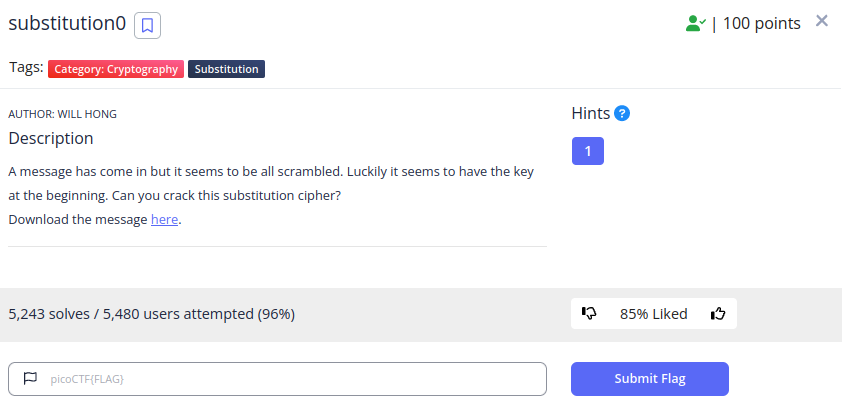Click the 85% Liked rating text
The width and height of the screenshot is (842, 403).
(654, 314)
